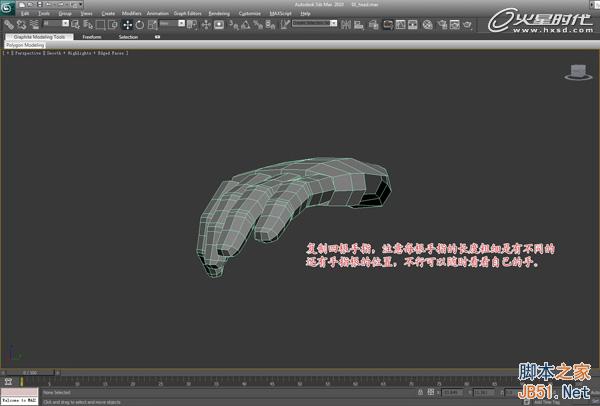600x406 pixels.
Task: Open the Tools menu
Action: click(44, 13)
